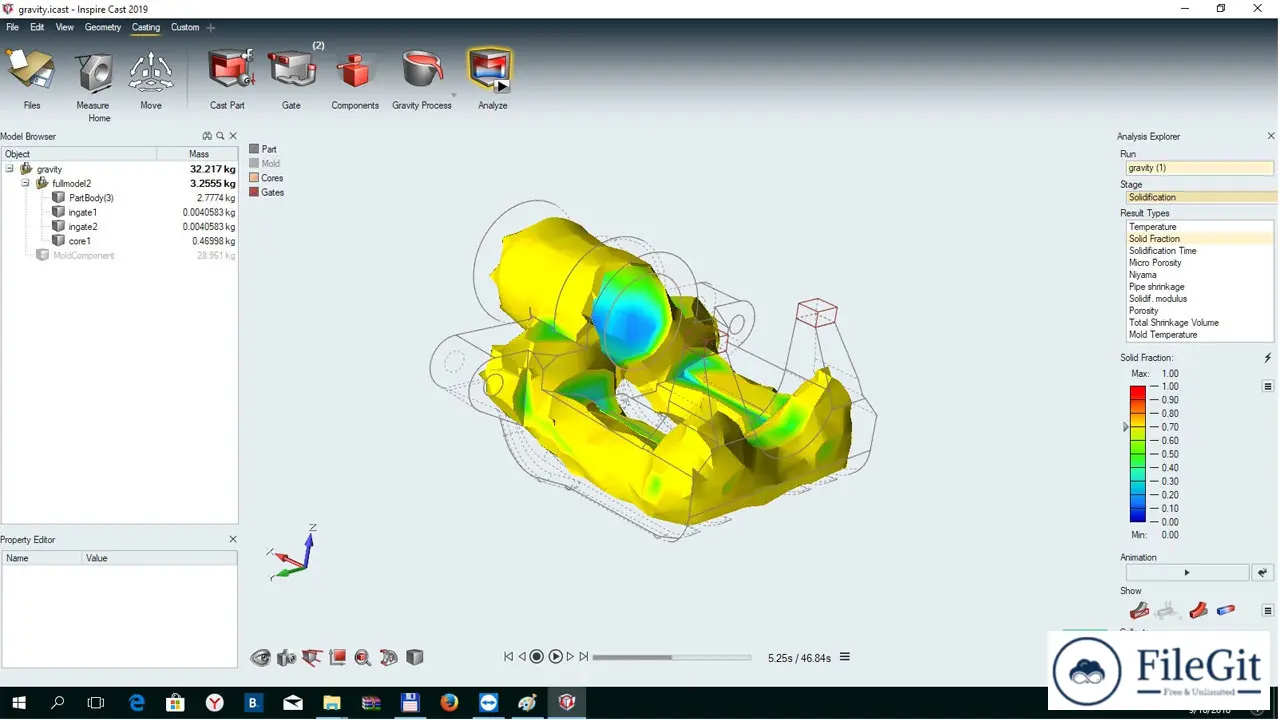The height and width of the screenshot is (720, 1280).
Task: Click the Cast Part icon
Action: point(229,70)
